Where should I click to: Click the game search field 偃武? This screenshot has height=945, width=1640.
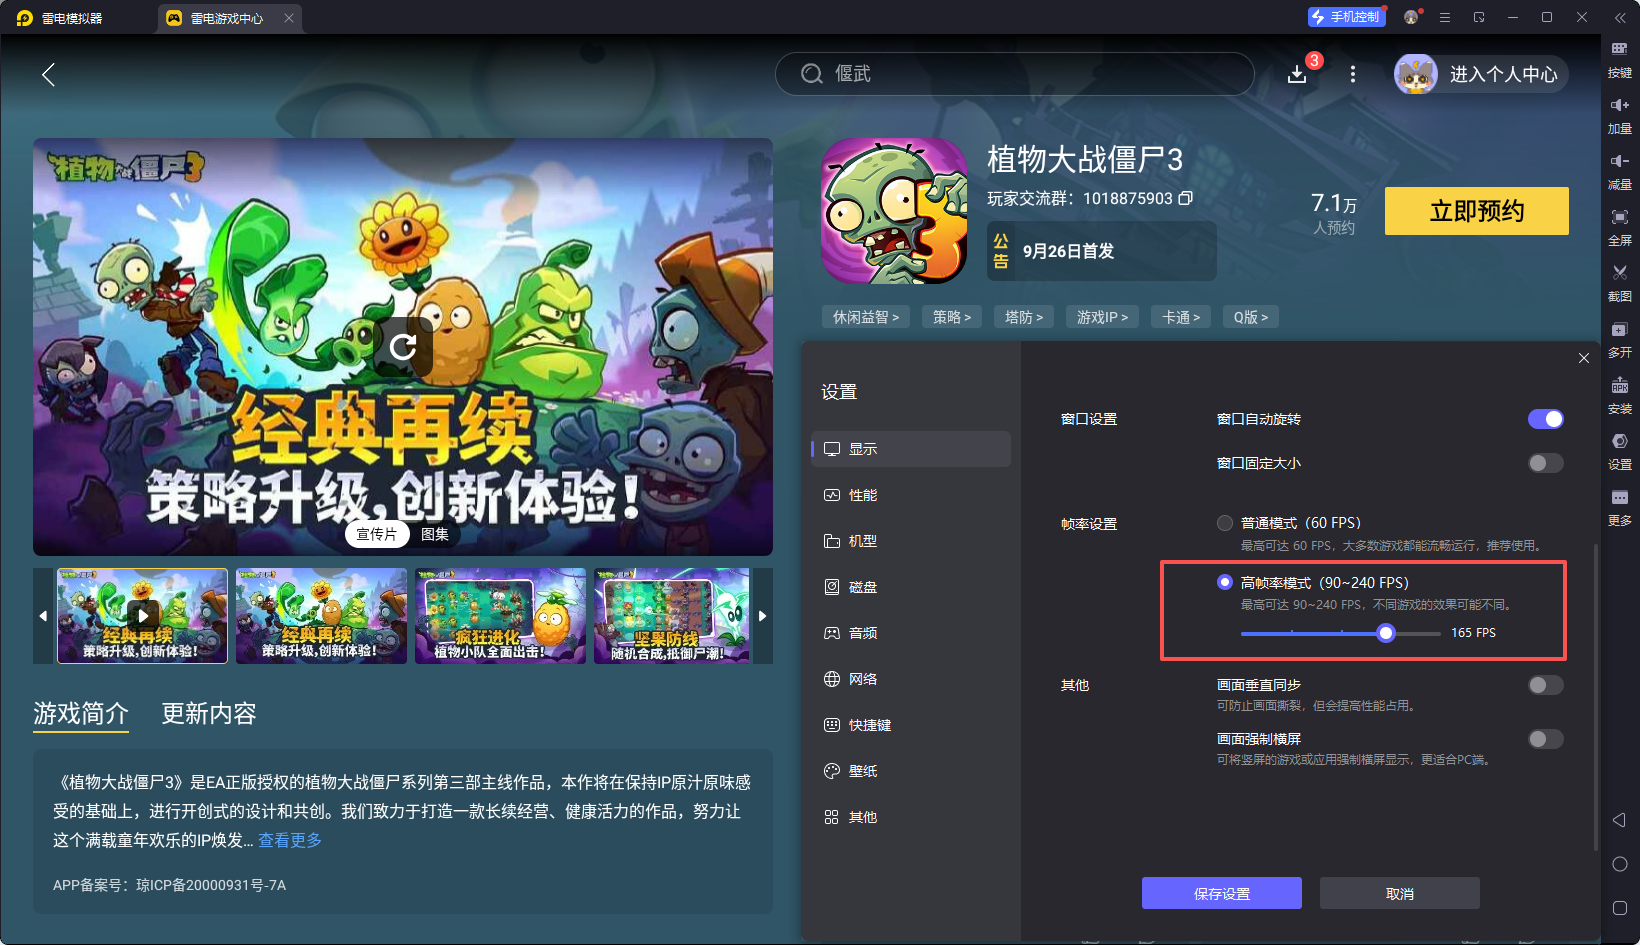pyautogui.click(x=1014, y=74)
